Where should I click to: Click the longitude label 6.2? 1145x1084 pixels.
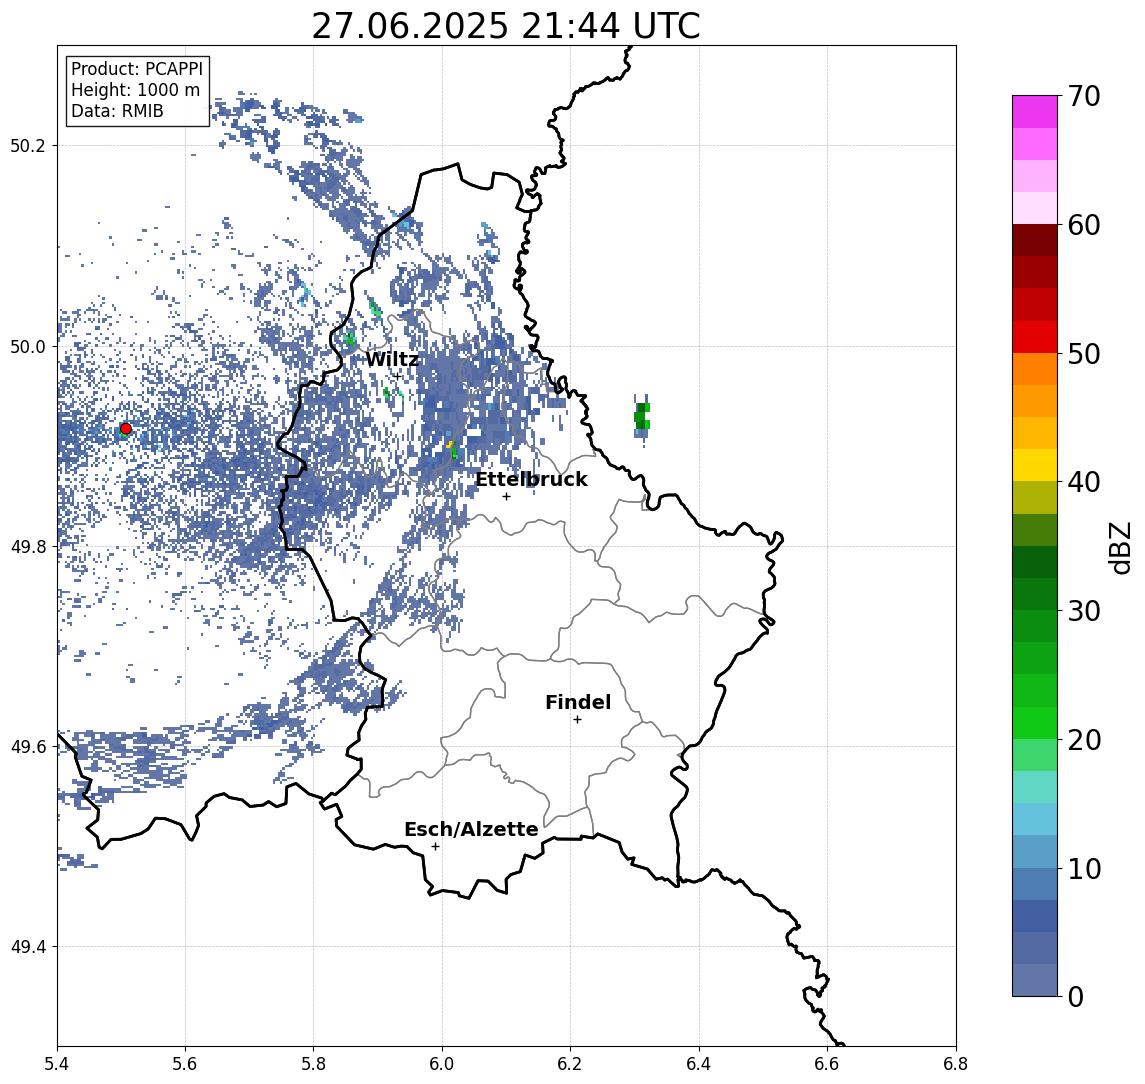pos(571,1064)
